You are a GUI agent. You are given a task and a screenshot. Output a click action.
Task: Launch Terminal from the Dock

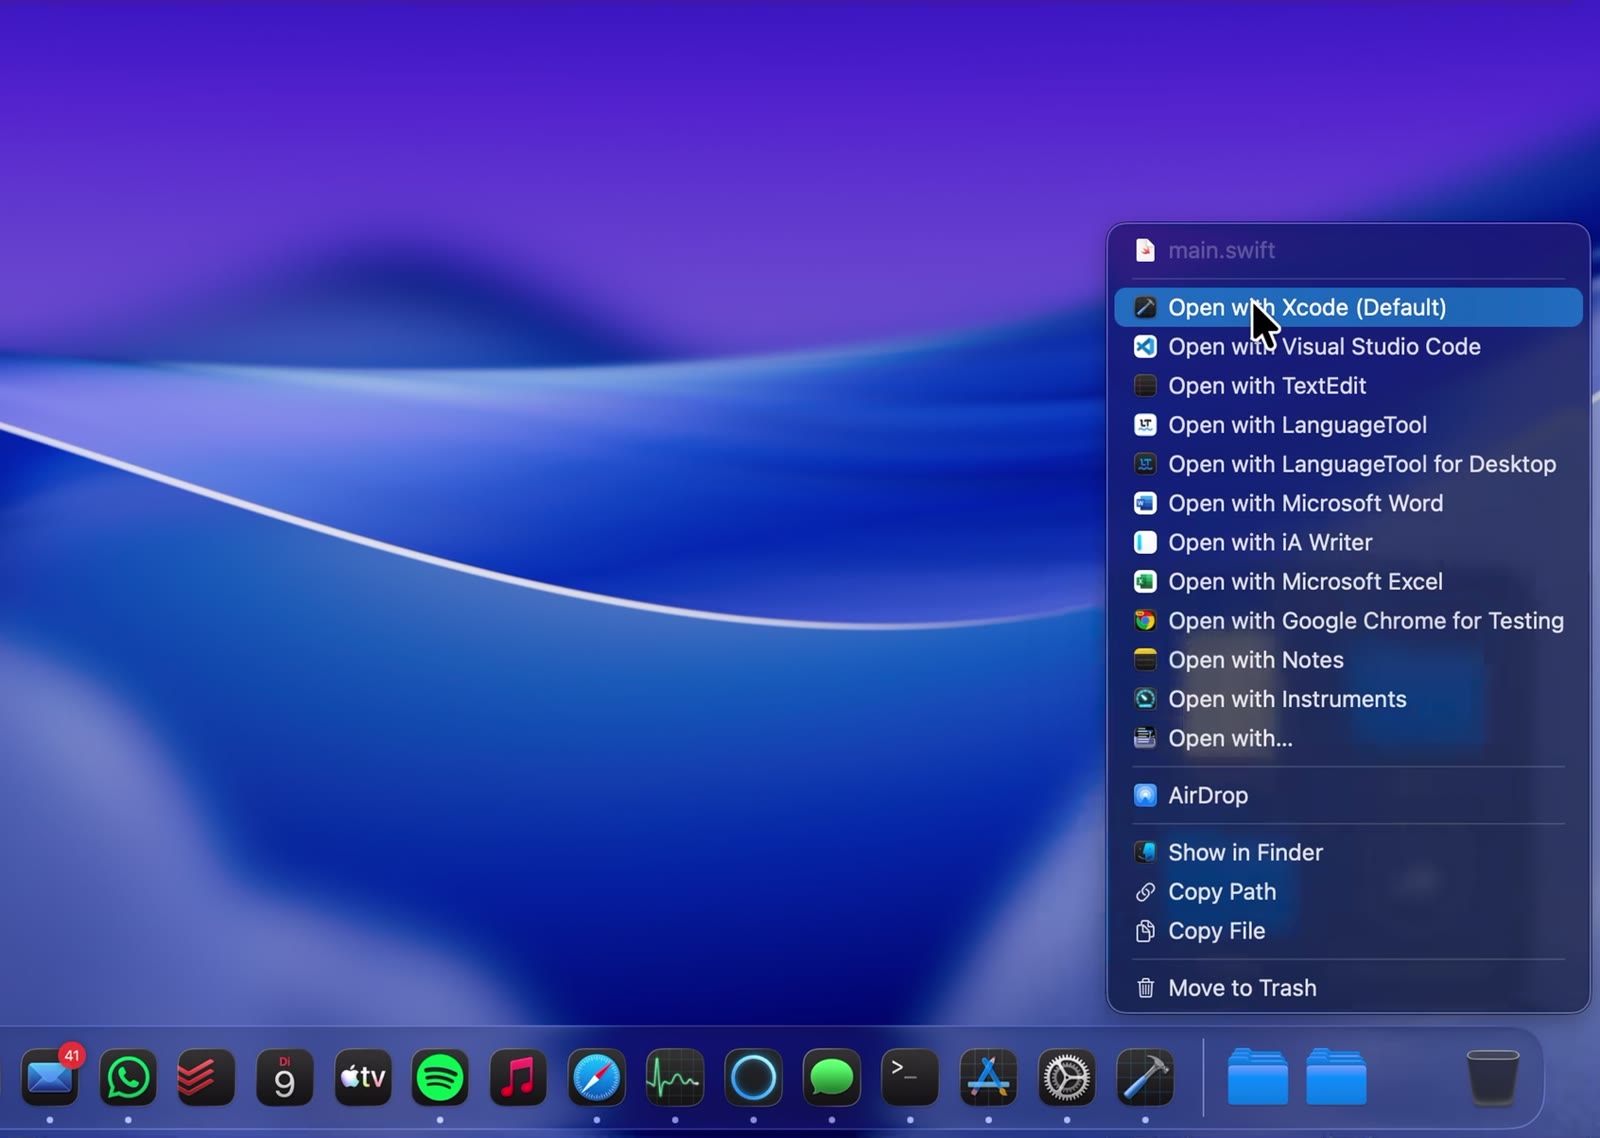pyautogui.click(x=910, y=1077)
